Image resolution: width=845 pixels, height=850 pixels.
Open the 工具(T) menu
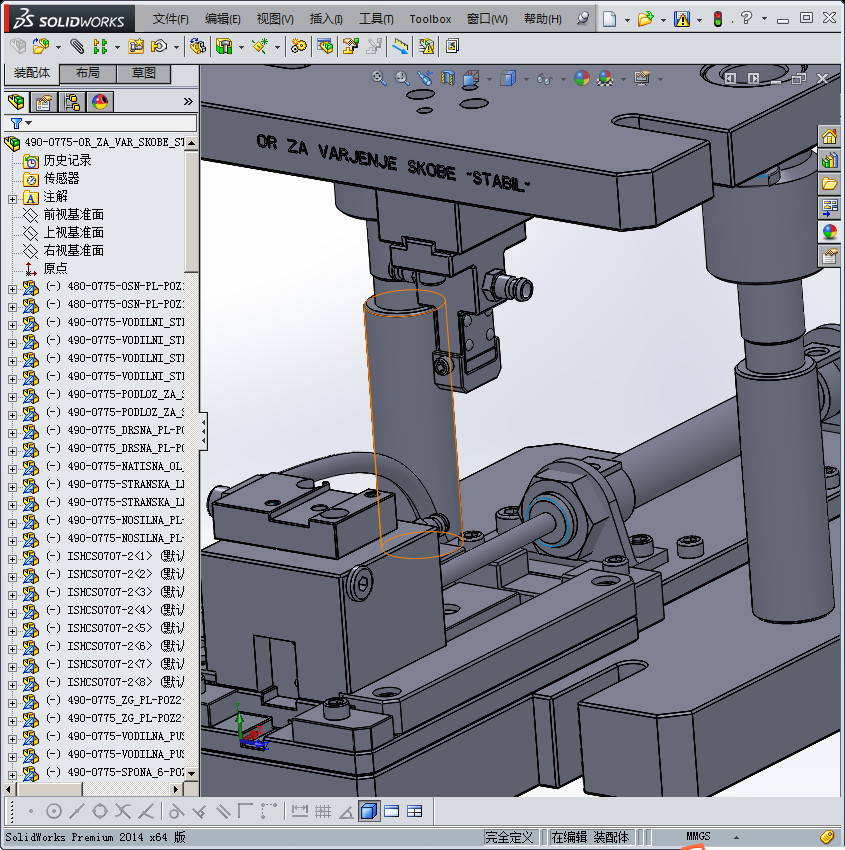[x=376, y=19]
